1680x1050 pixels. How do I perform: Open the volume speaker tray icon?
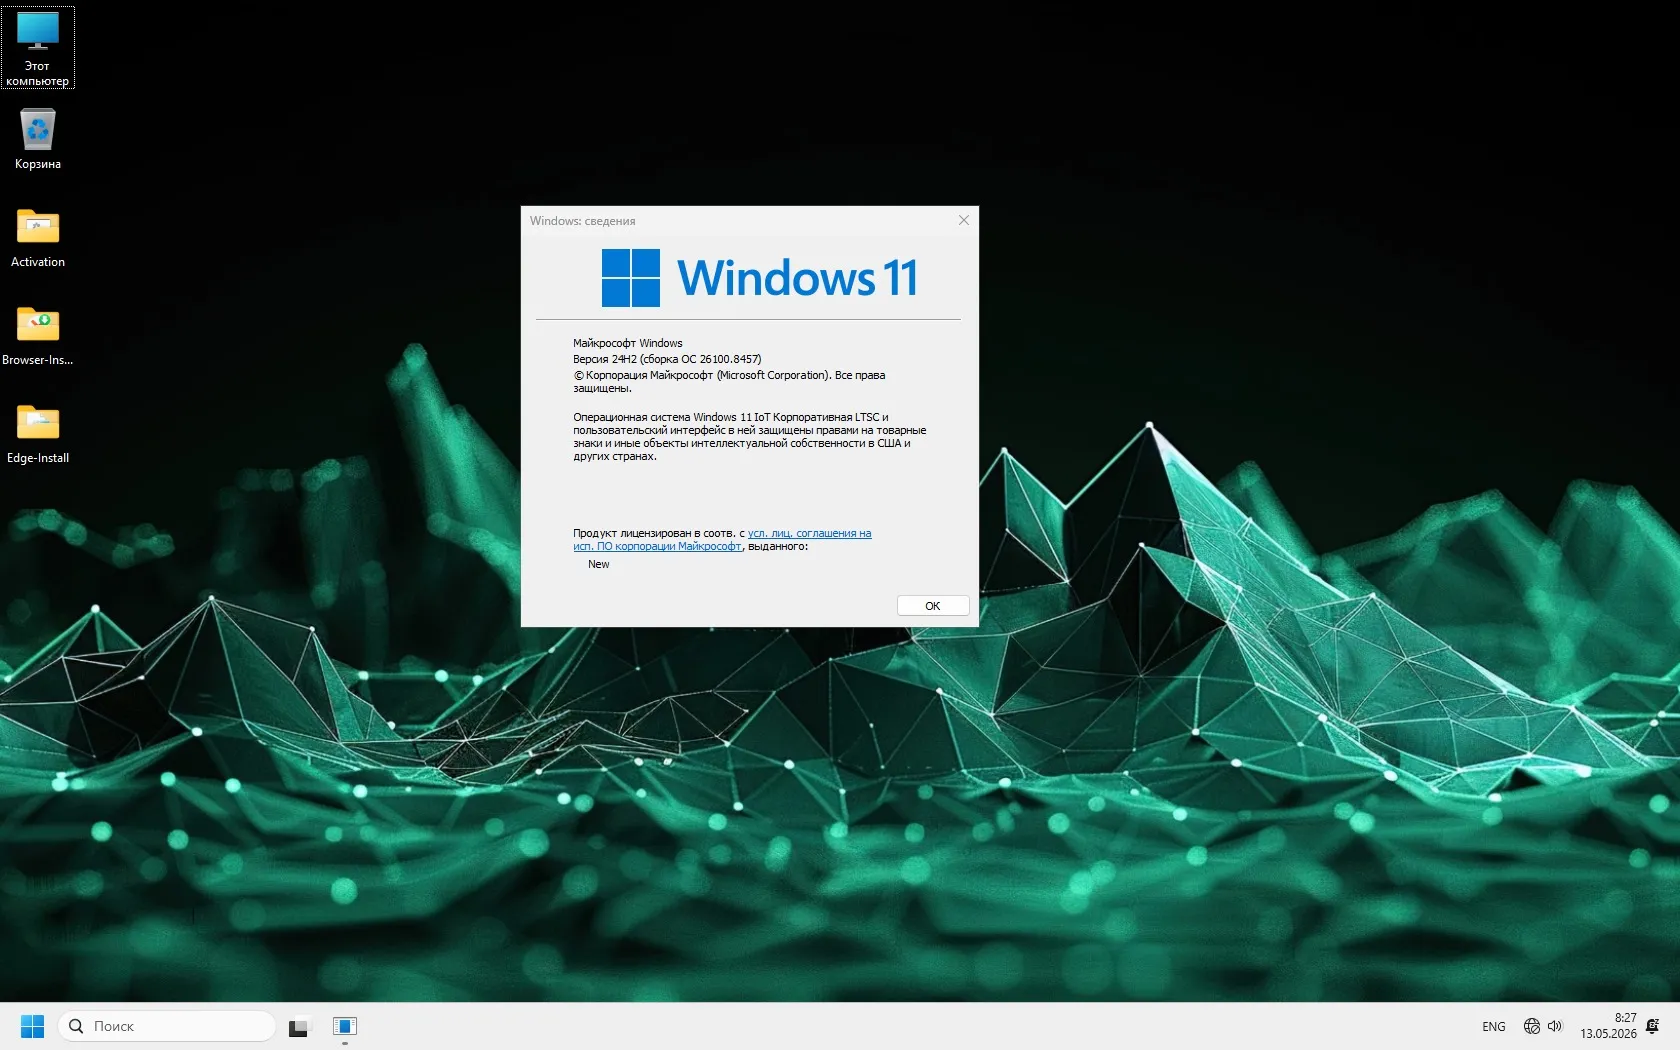pyautogui.click(x=1555, y=1026)
